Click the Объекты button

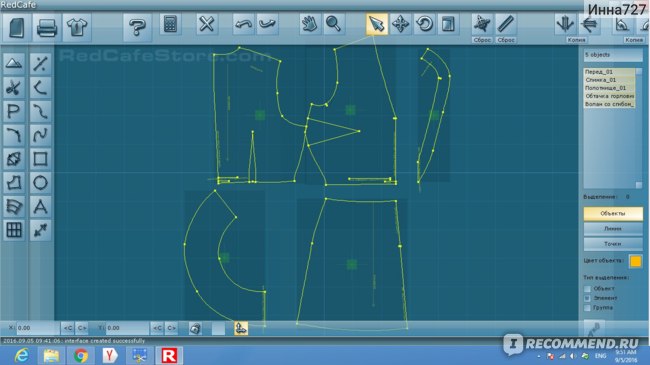613,213
